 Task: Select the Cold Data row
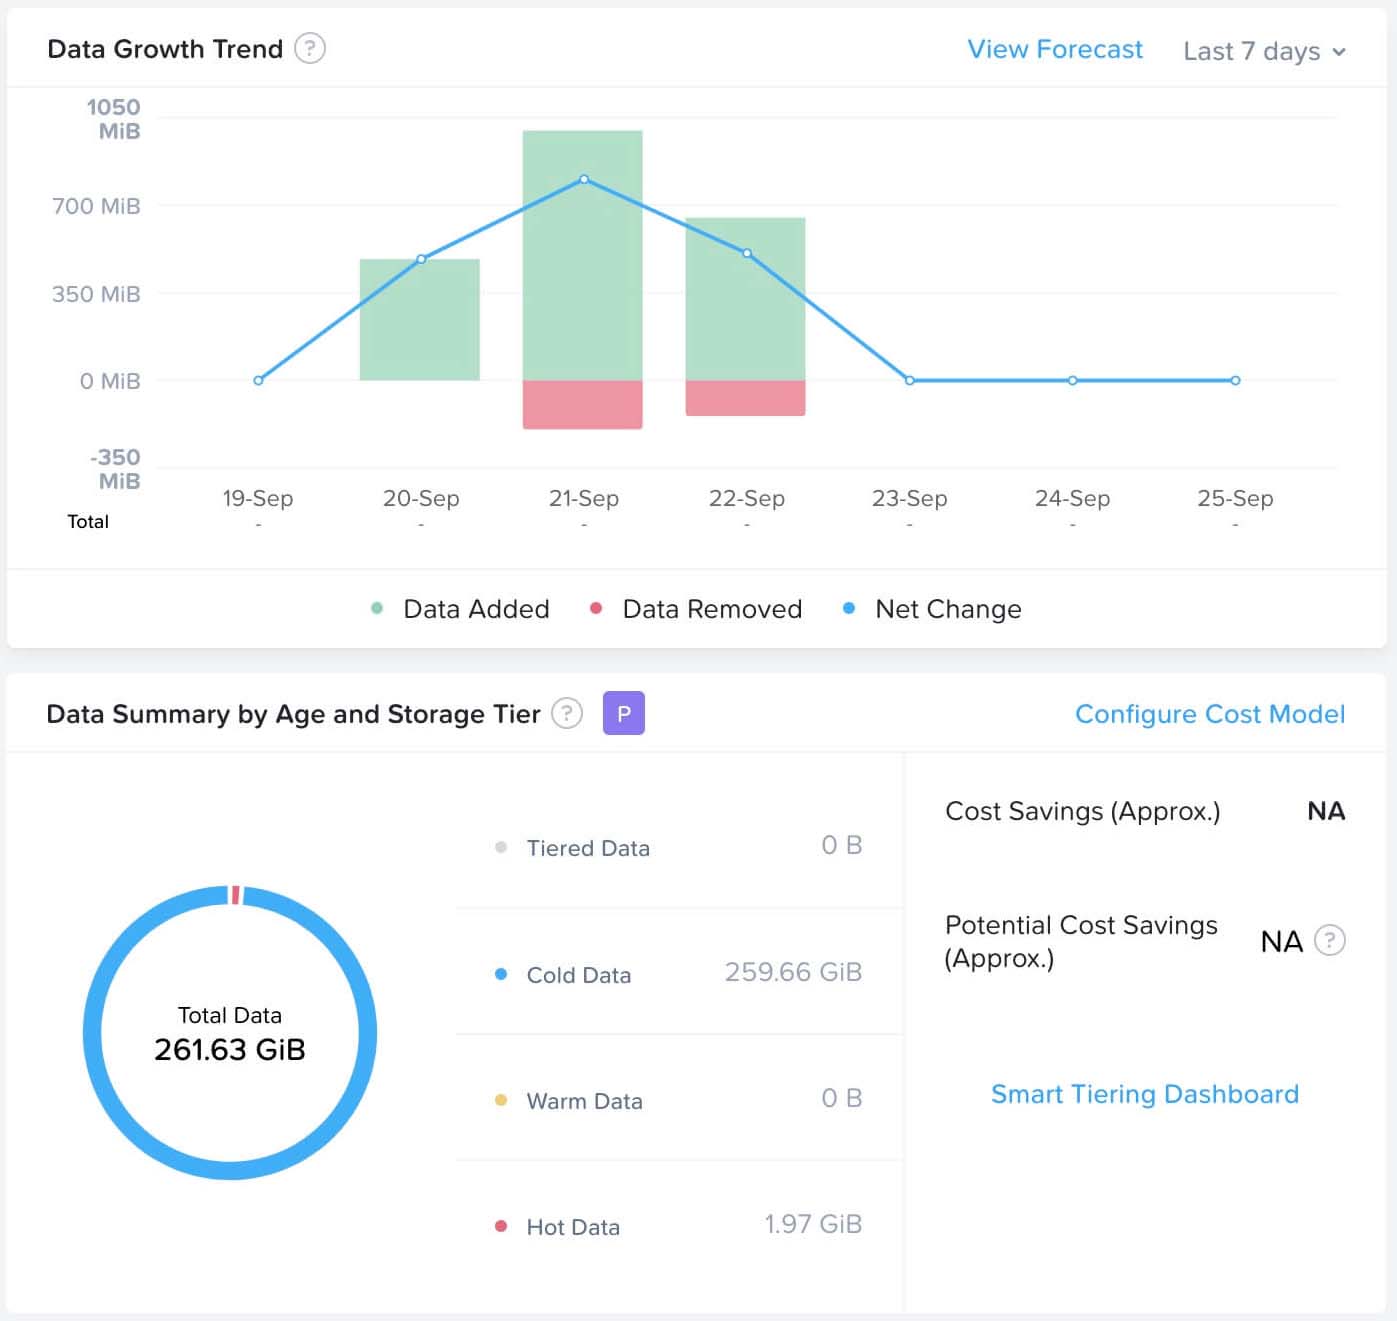coord(680,973)
